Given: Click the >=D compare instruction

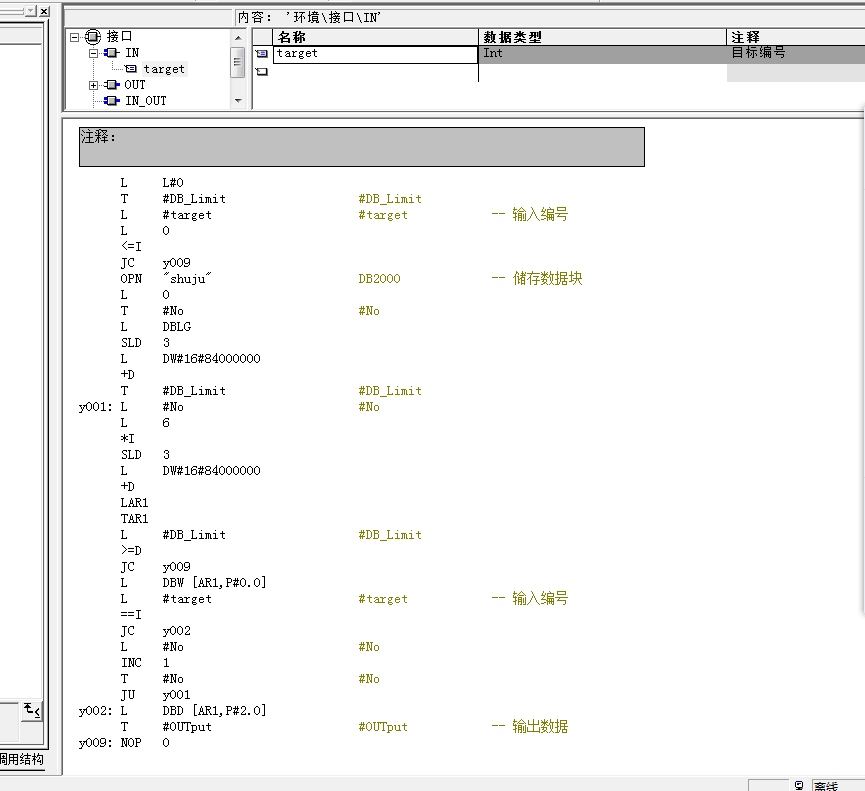Looking at the screenshot, I should (x=131, y=551).
